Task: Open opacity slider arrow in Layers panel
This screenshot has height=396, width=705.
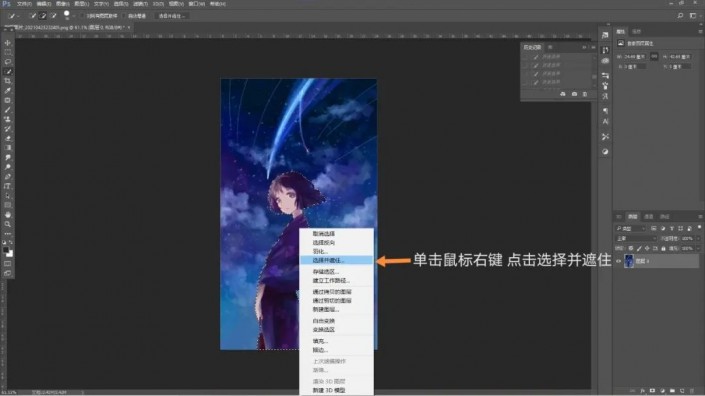Action: pyautogui.click(x=698, y=239)
